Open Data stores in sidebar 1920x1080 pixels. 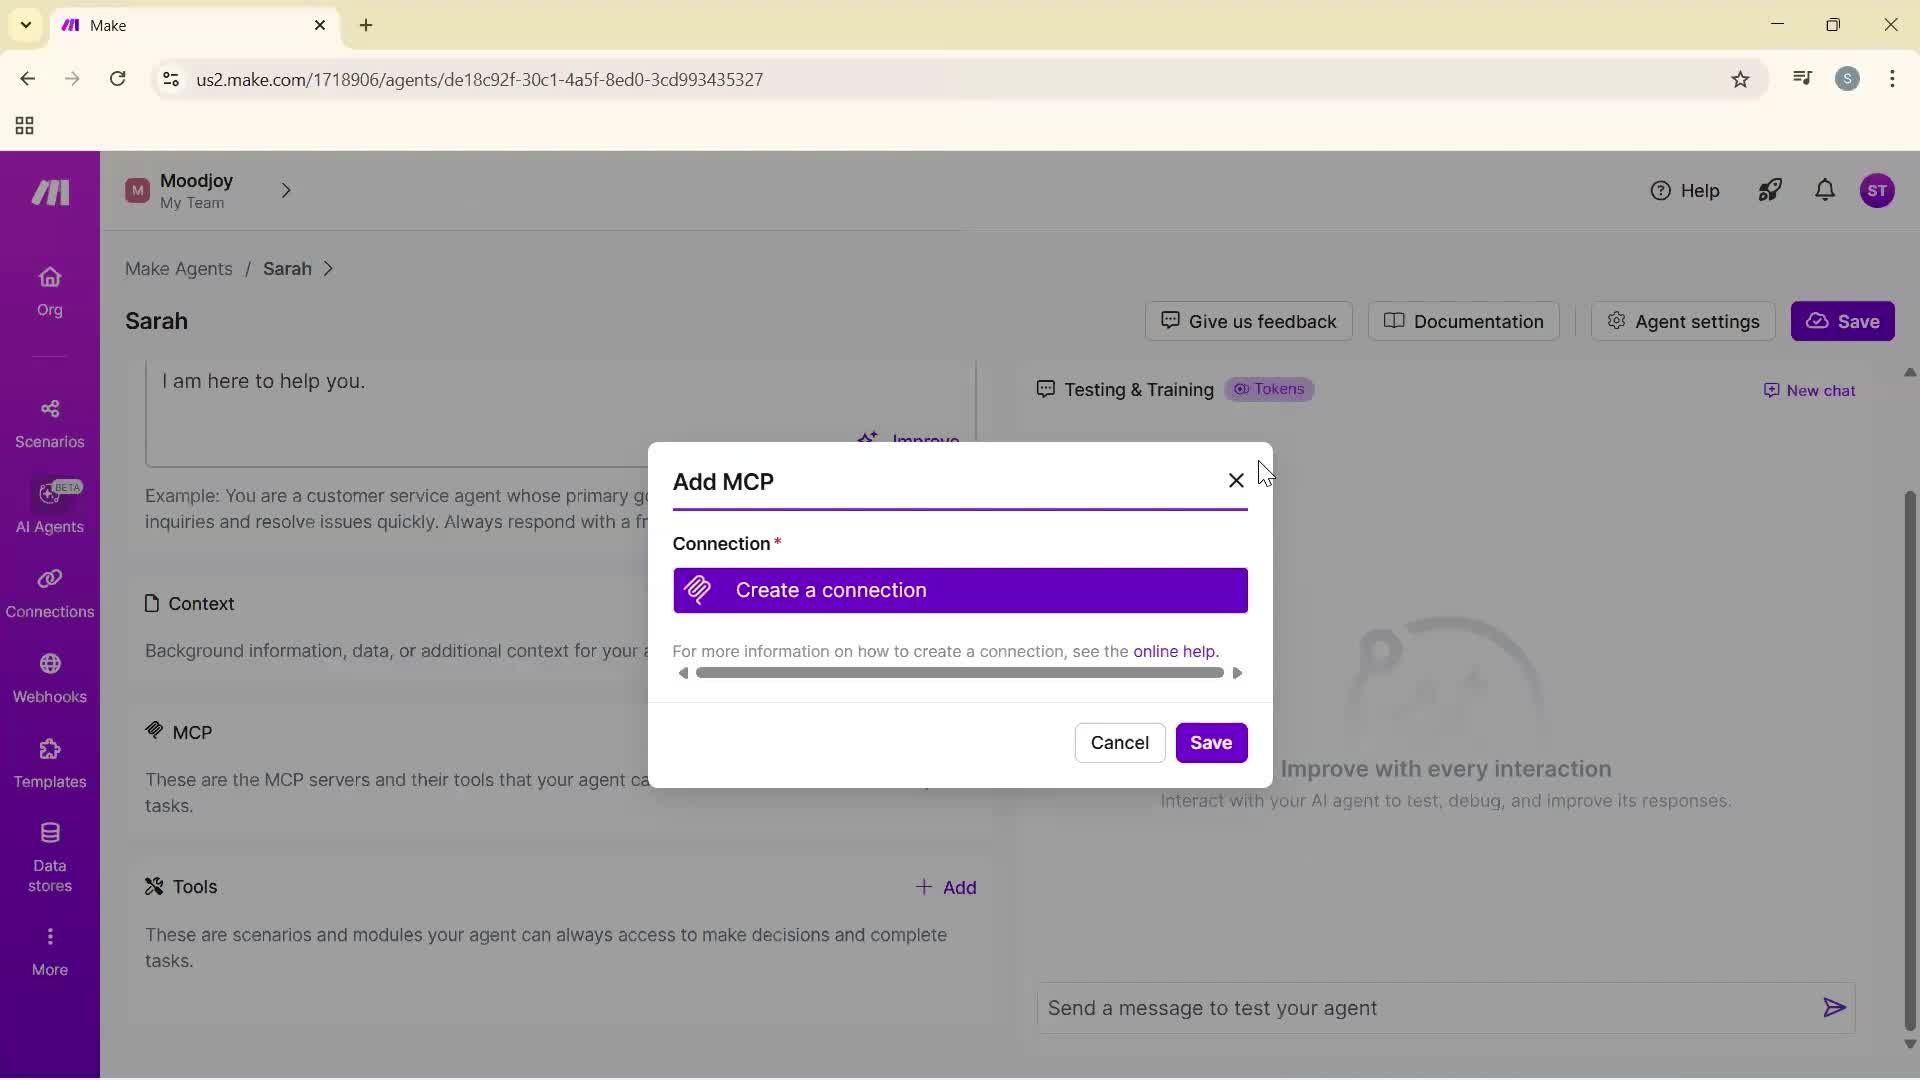coord(49,857)
